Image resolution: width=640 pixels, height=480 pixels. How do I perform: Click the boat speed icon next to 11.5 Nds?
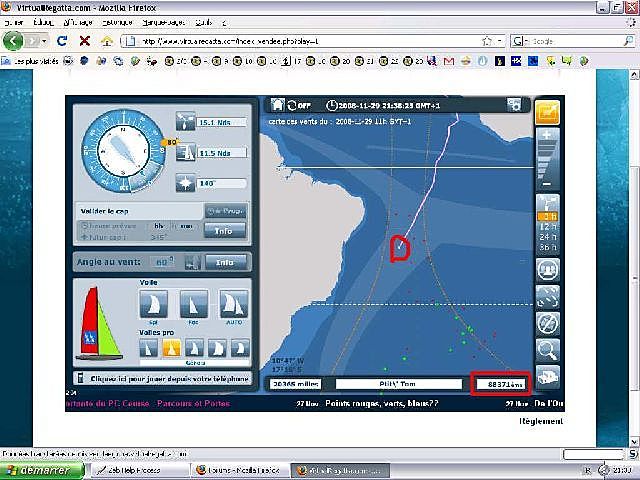(x=185, y=152)
